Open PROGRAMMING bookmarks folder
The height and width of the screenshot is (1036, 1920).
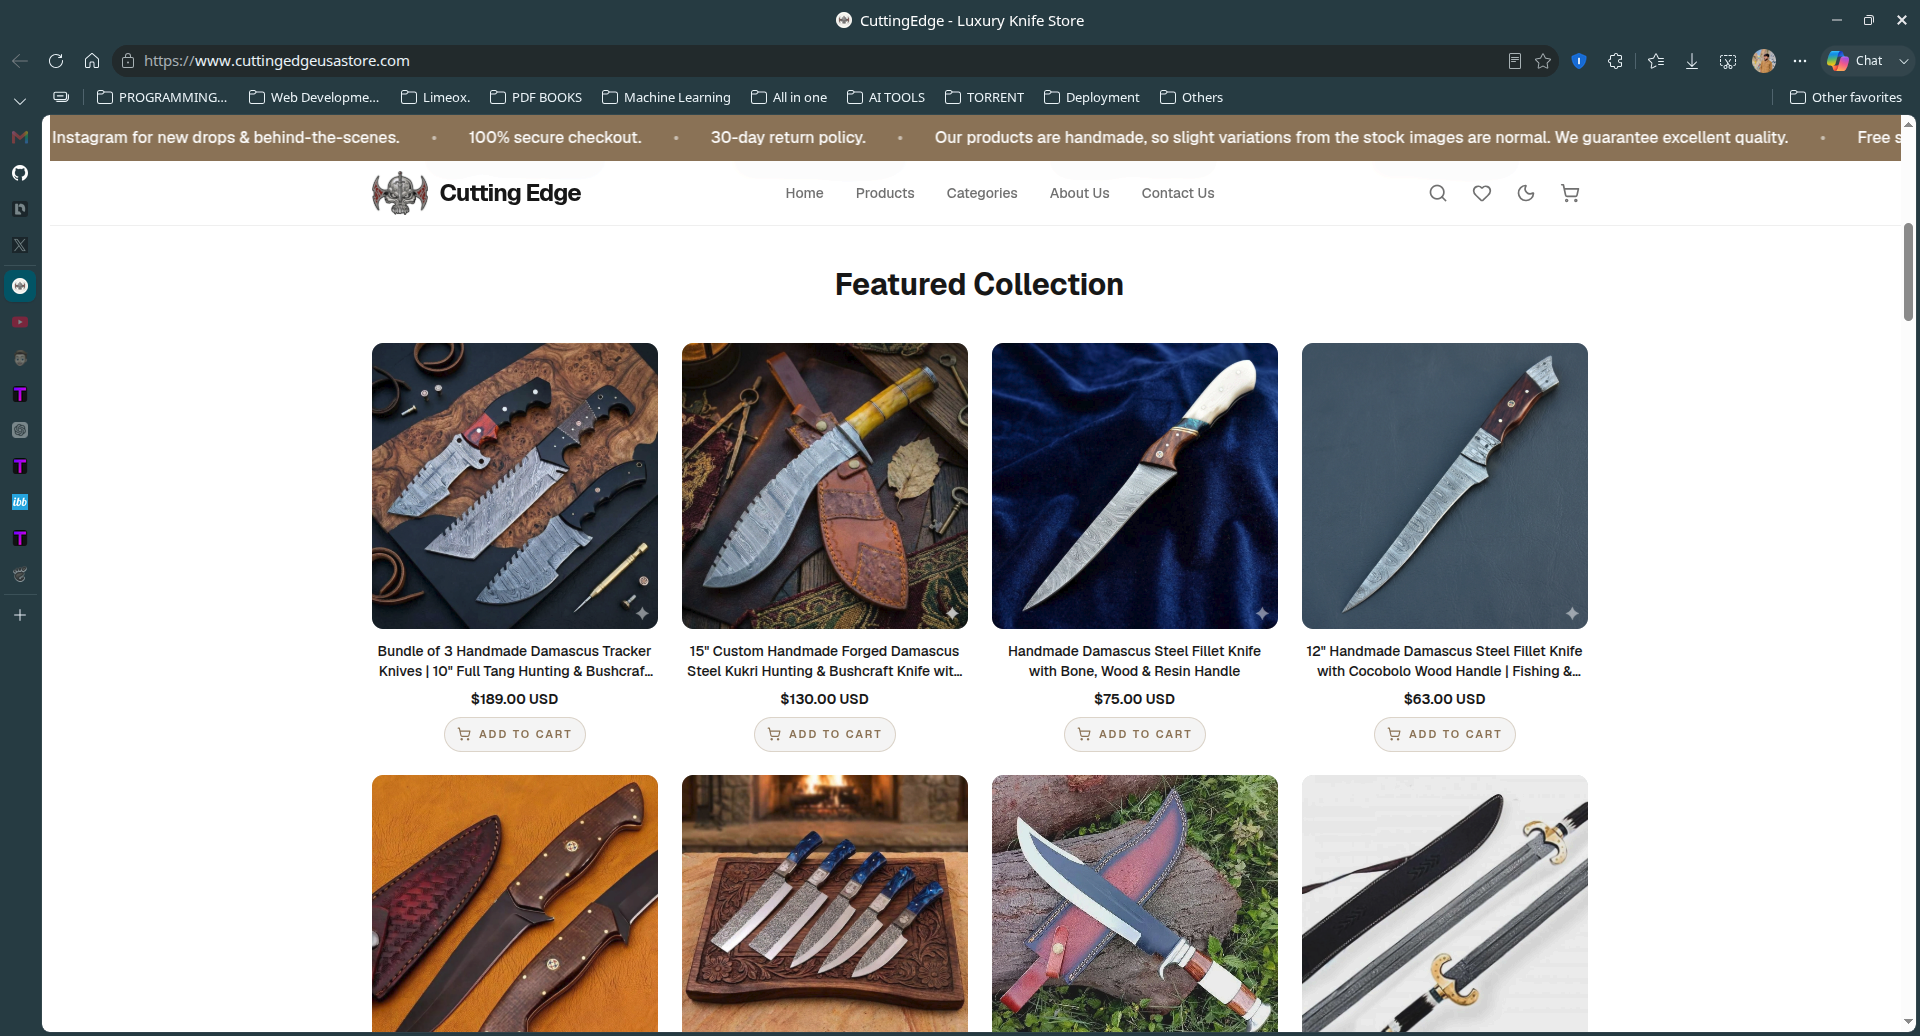pos(162,97)
